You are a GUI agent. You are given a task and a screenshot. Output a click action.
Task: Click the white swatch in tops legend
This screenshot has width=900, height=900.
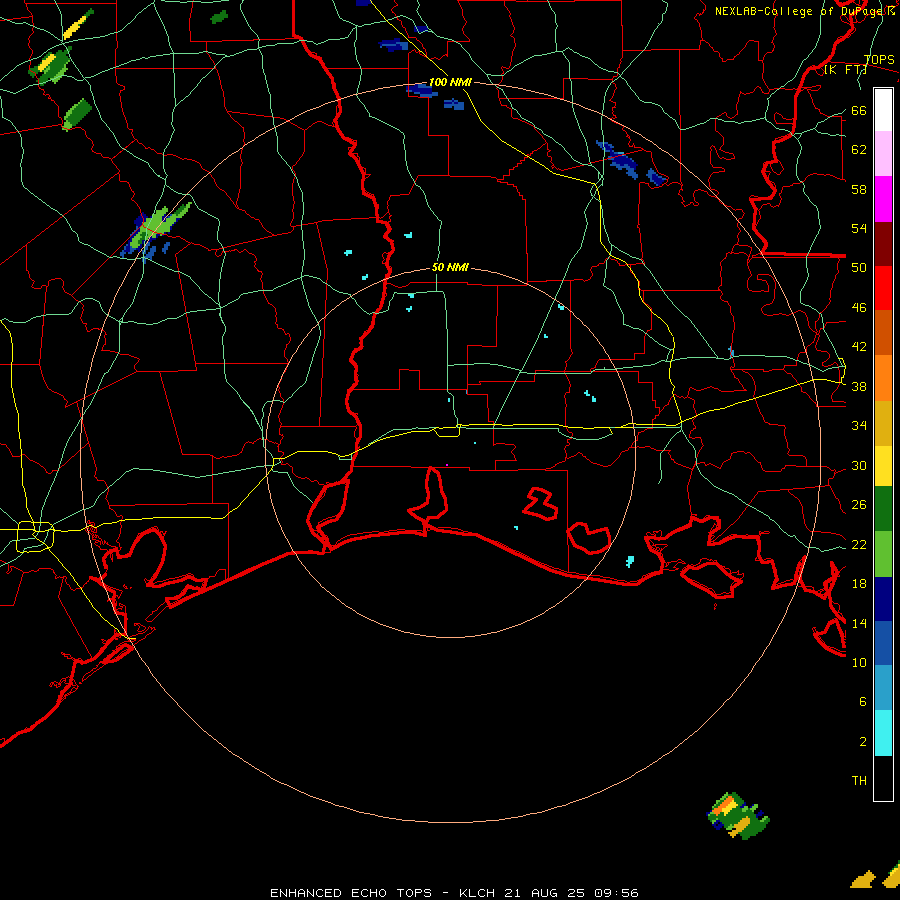[x=883, y=110]
